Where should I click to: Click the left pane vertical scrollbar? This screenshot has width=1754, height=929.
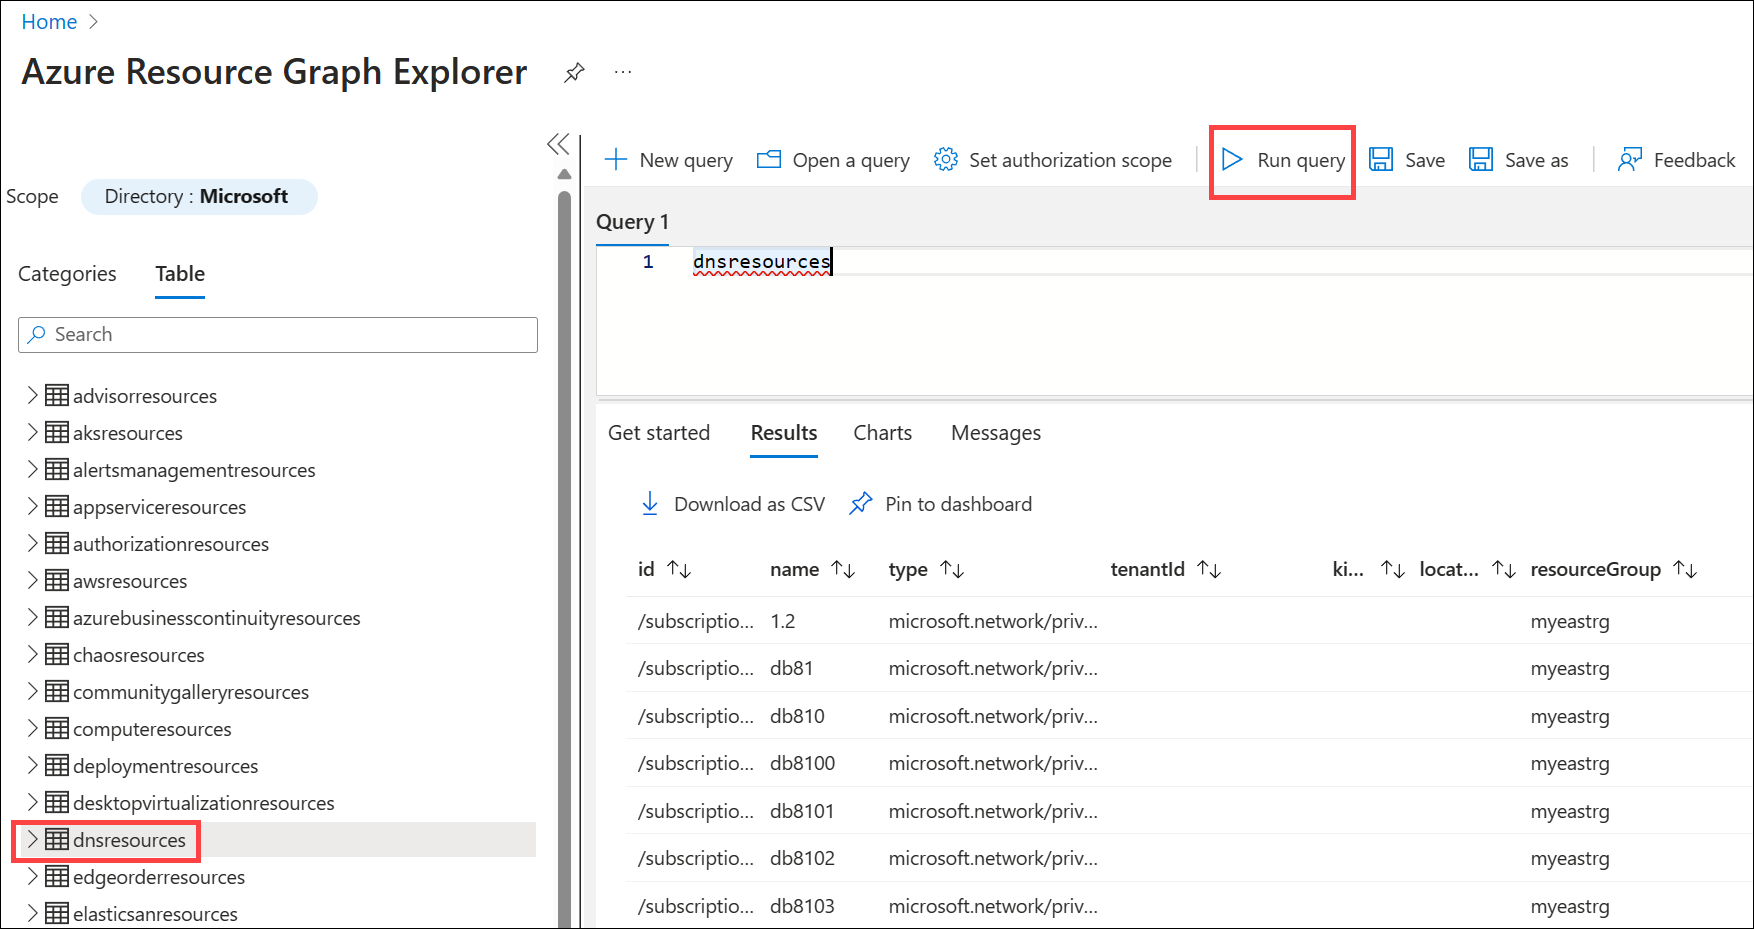coord(564,550)
